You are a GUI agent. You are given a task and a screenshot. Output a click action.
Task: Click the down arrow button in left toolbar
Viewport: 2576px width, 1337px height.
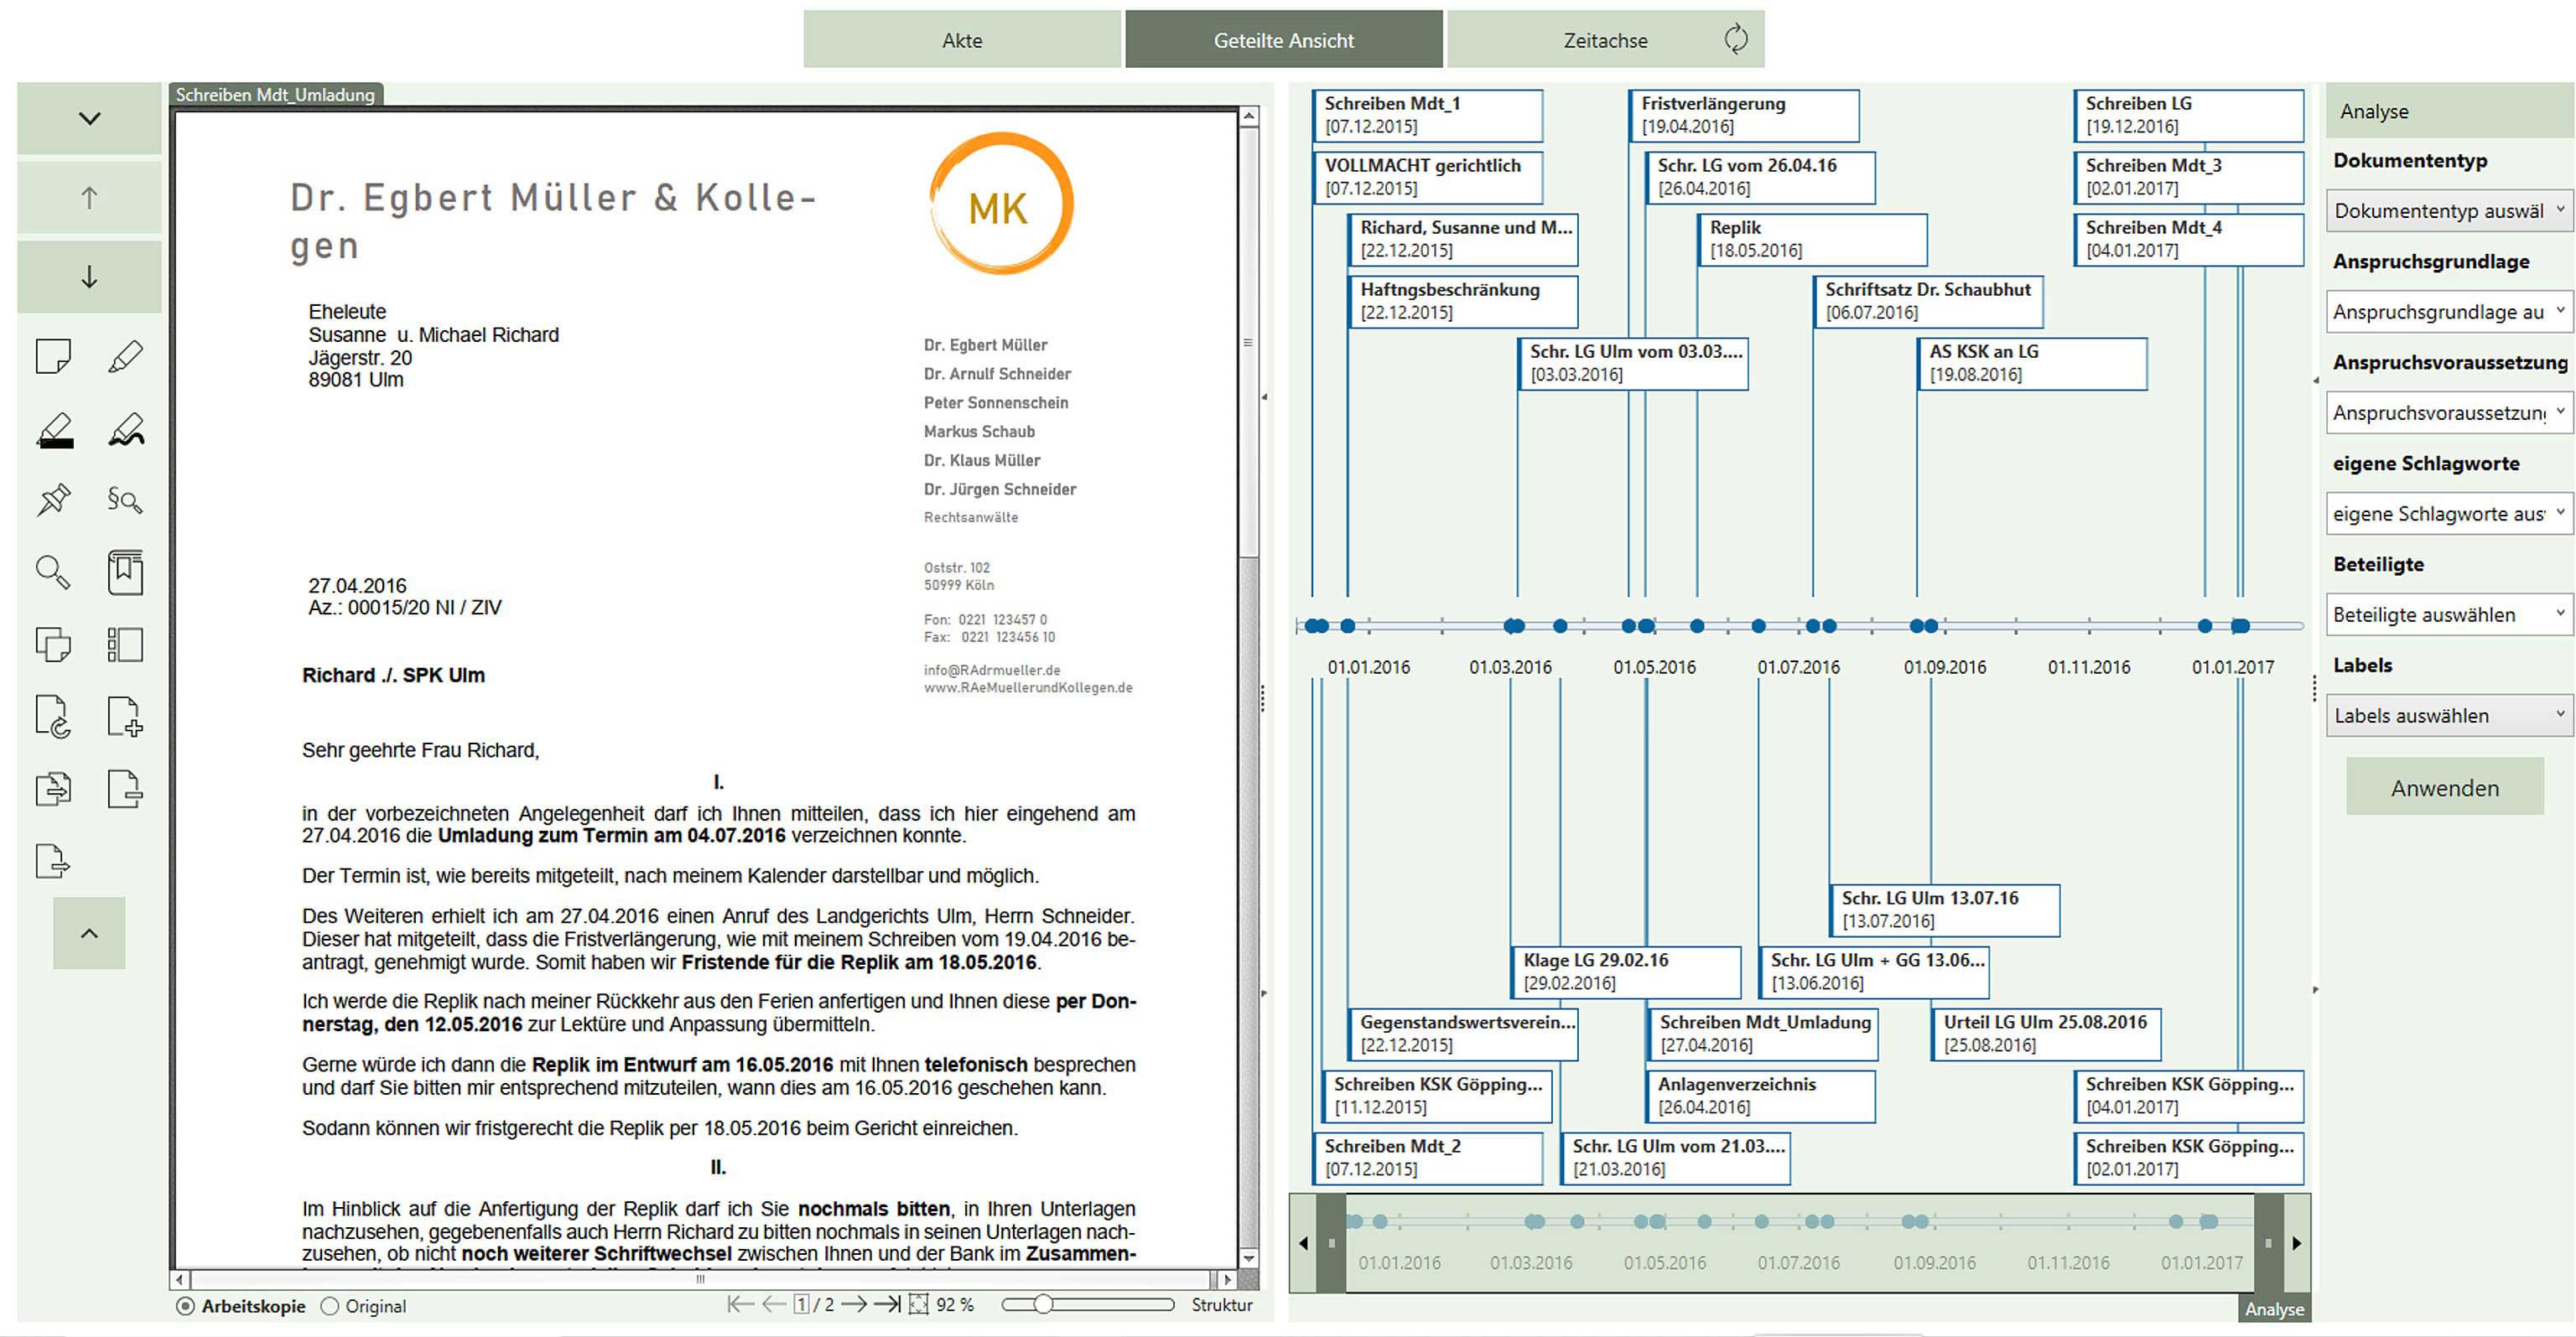89,276
